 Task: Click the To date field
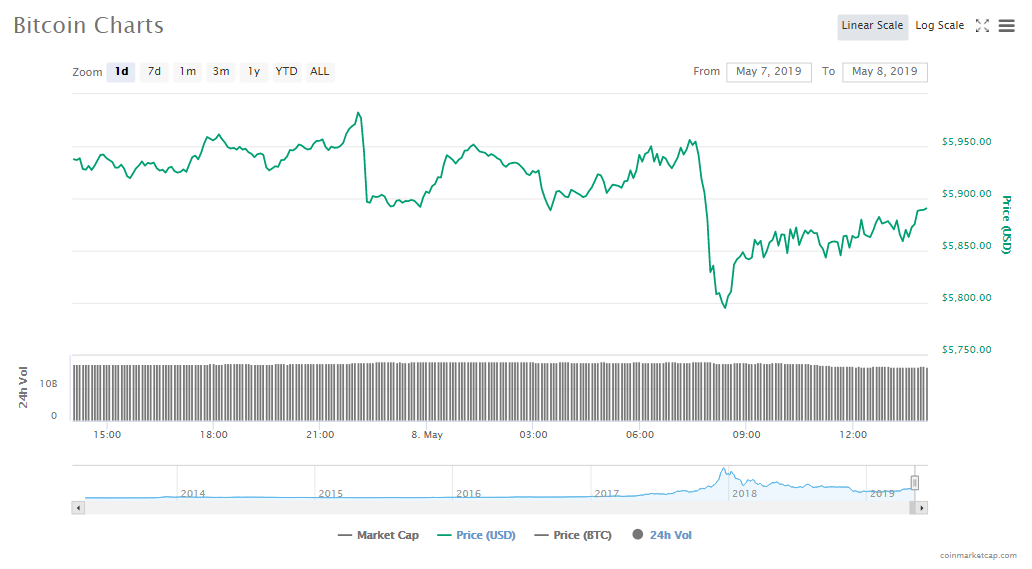click(884, 72)
